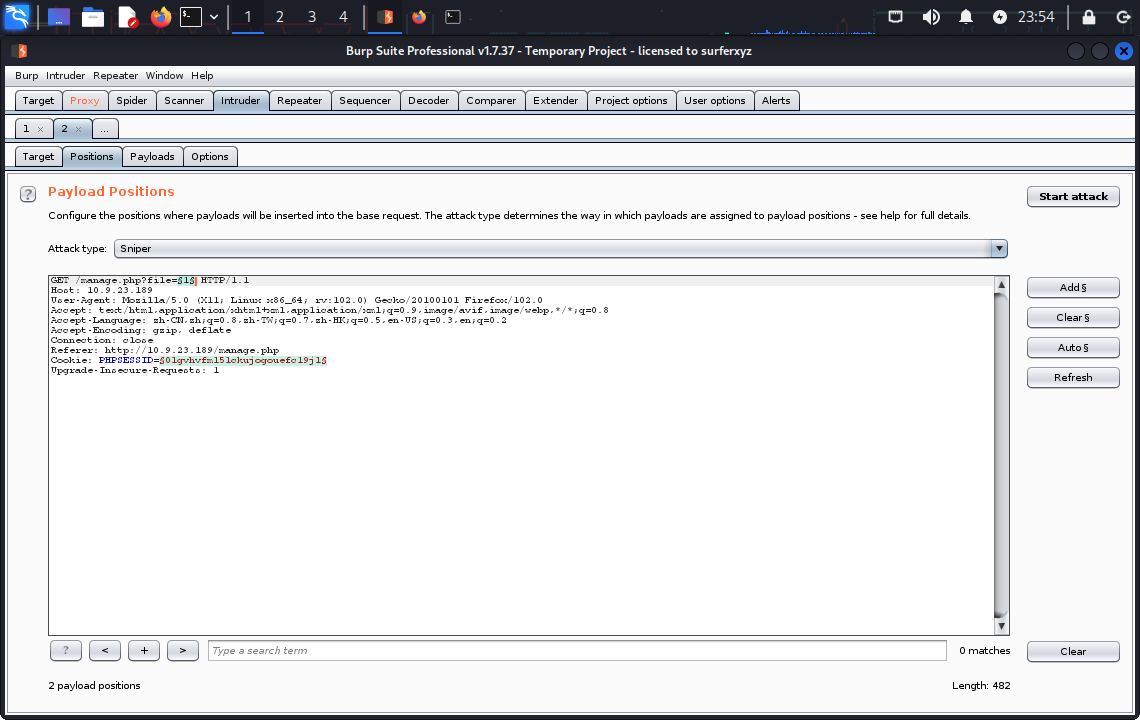1140x720 pixels.
Task: Click the plus search options button
Action: click(x=144, y=650)
